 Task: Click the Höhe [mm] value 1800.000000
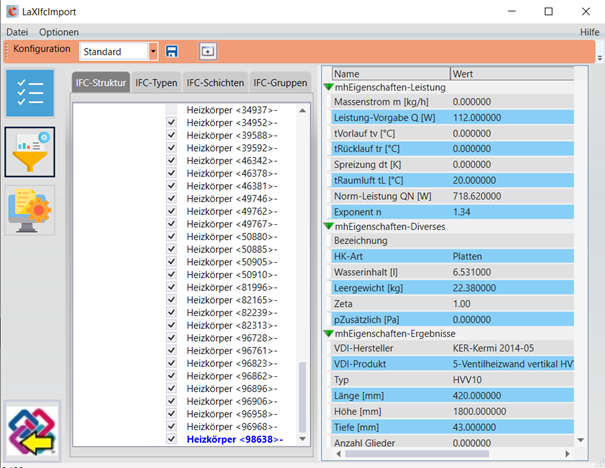click(x=479, y=411)
